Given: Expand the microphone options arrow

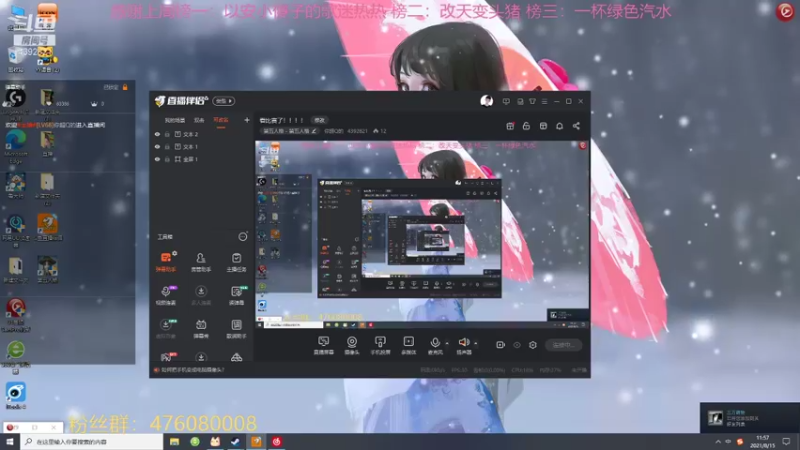Looking at the screenshot, I should pos(447,343).
